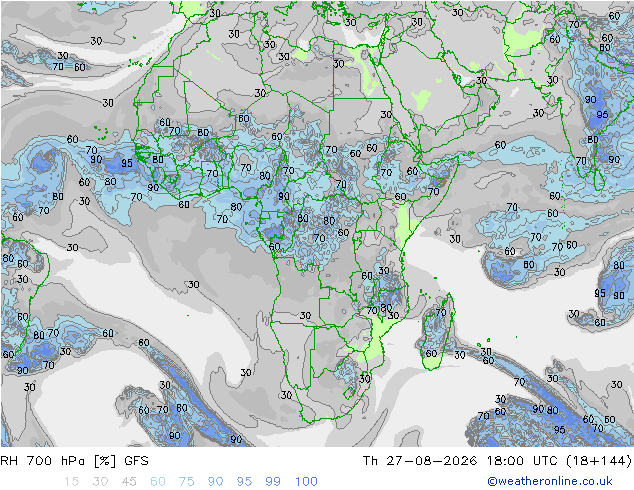Viewport: 634px width, 490px height.
Task: Click the legend value 75
Action: [186, 481]
